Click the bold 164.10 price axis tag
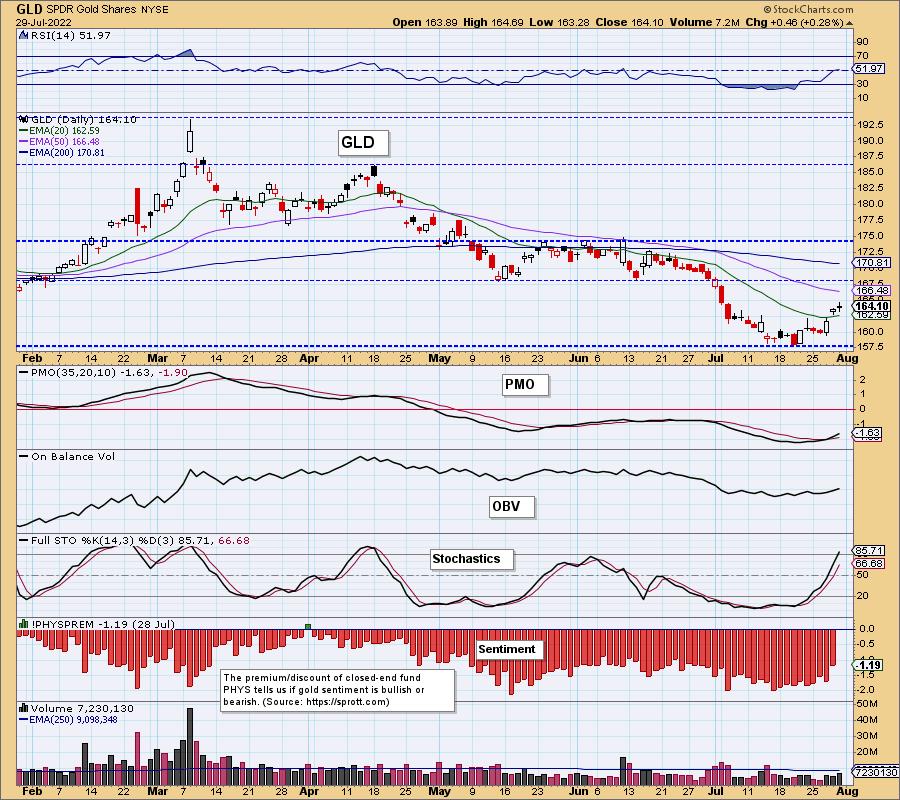900x800 pixels. click(x=872, y=306)
